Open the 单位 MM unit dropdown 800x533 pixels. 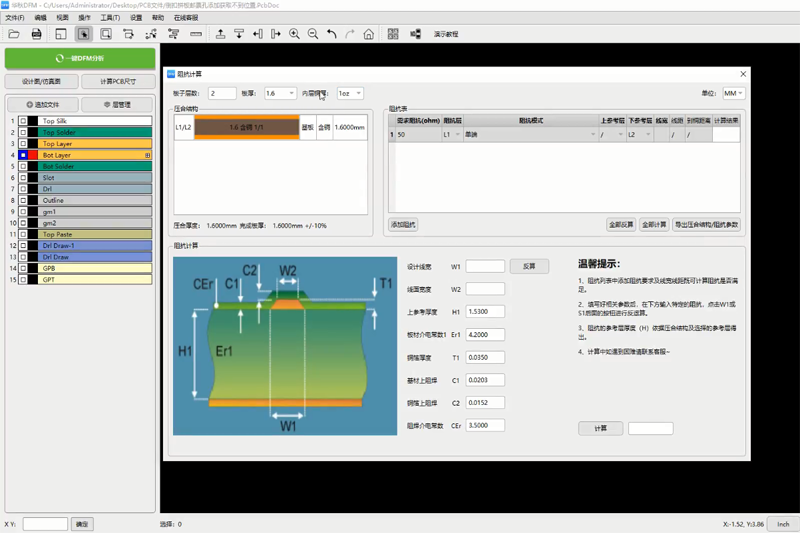tap(733, 93)
